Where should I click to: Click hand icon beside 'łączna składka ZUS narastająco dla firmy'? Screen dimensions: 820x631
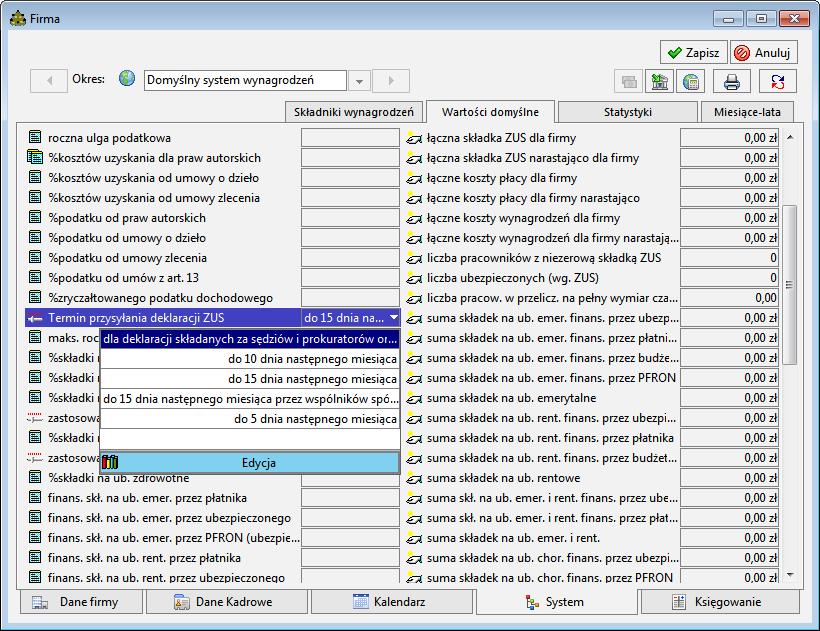(x=414, y=158)
